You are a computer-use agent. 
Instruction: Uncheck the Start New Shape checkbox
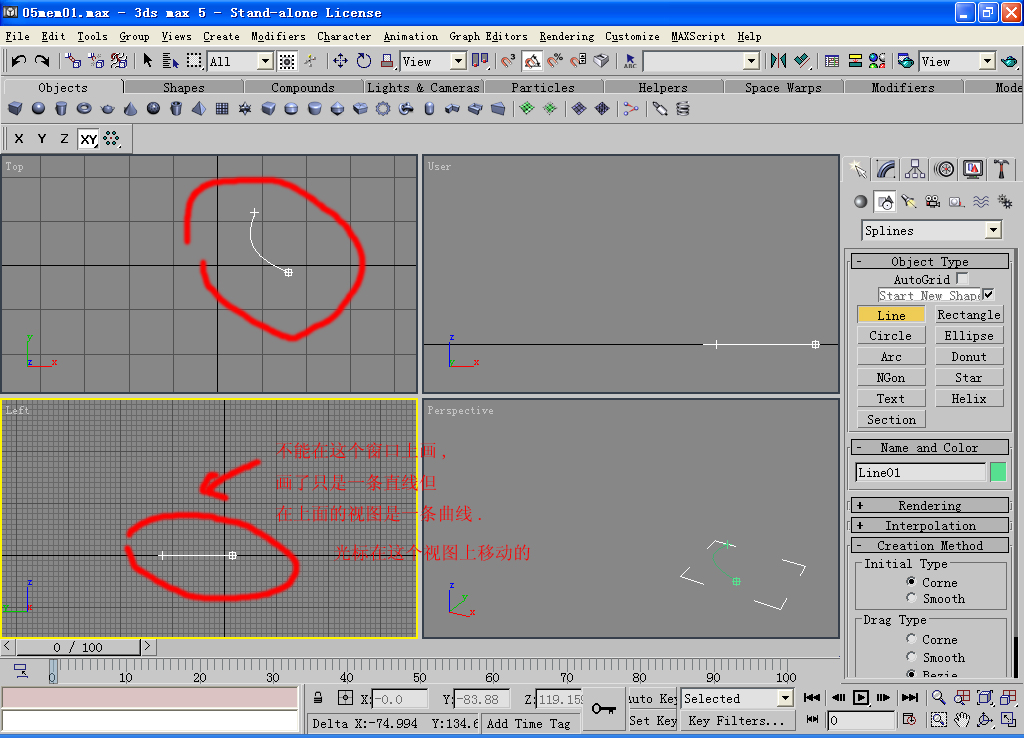989,295
